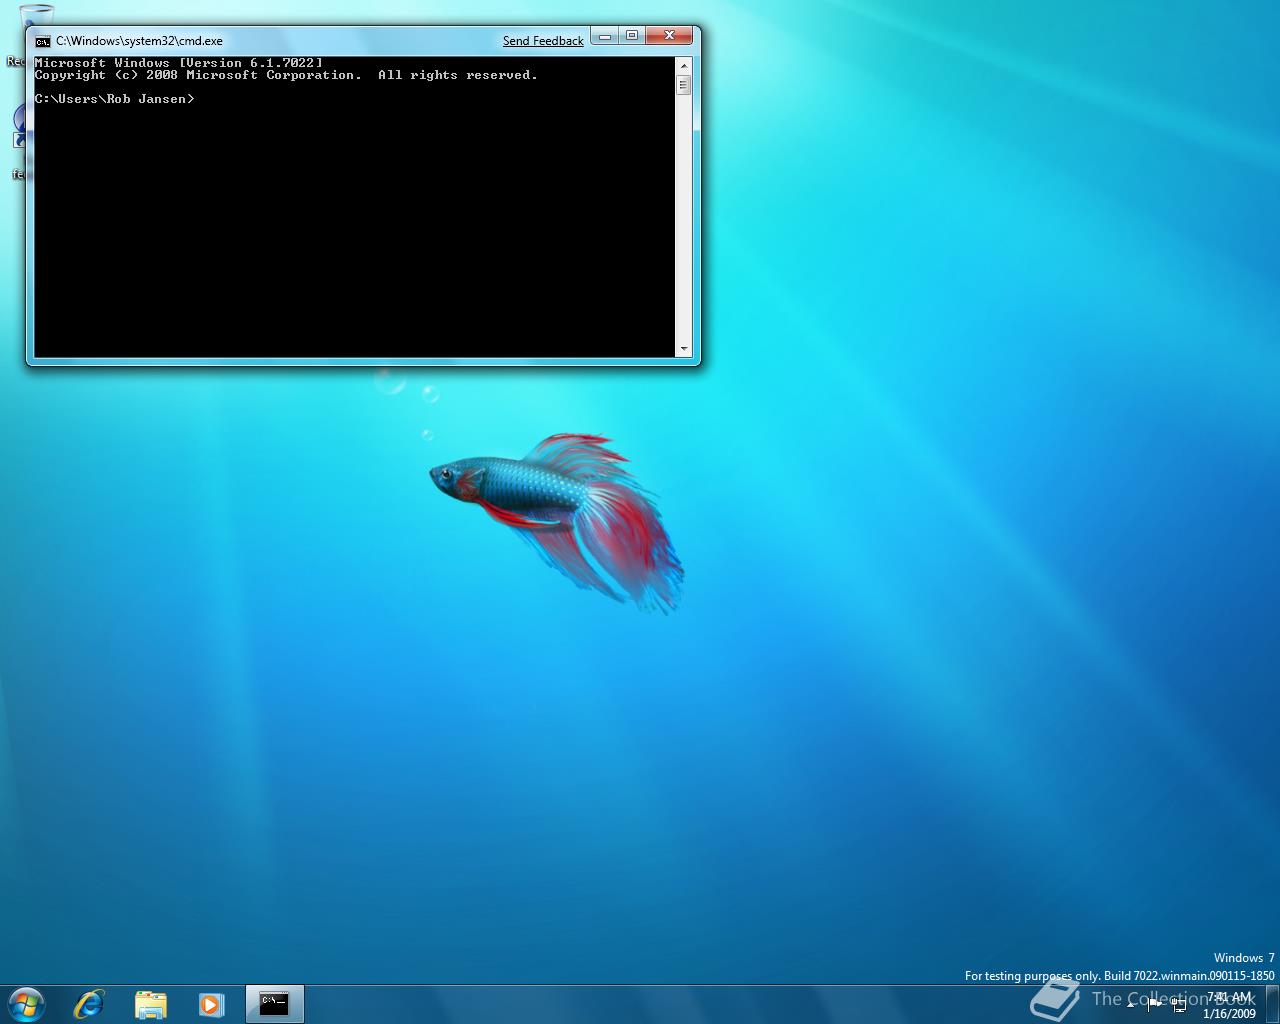Open the Start menu orb
Viewport: 1280px width, 1024px height.
[x=25, y=1004]
